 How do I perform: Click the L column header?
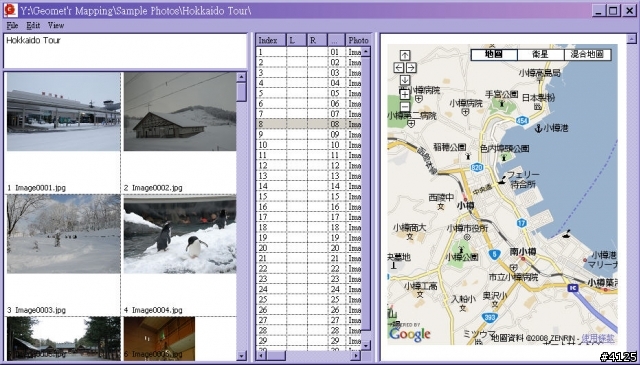click(x=297, y=40)
